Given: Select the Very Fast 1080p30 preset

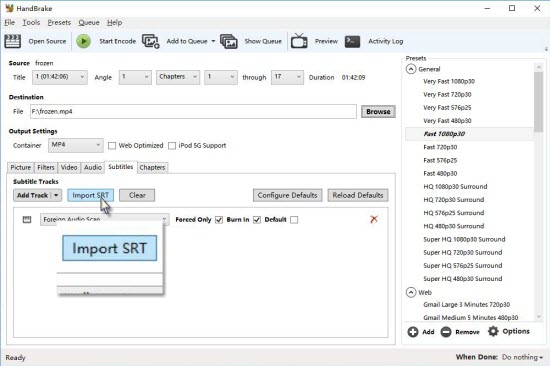Looking at the screenshot, I should pyautogui.click(x=449, y=81).
